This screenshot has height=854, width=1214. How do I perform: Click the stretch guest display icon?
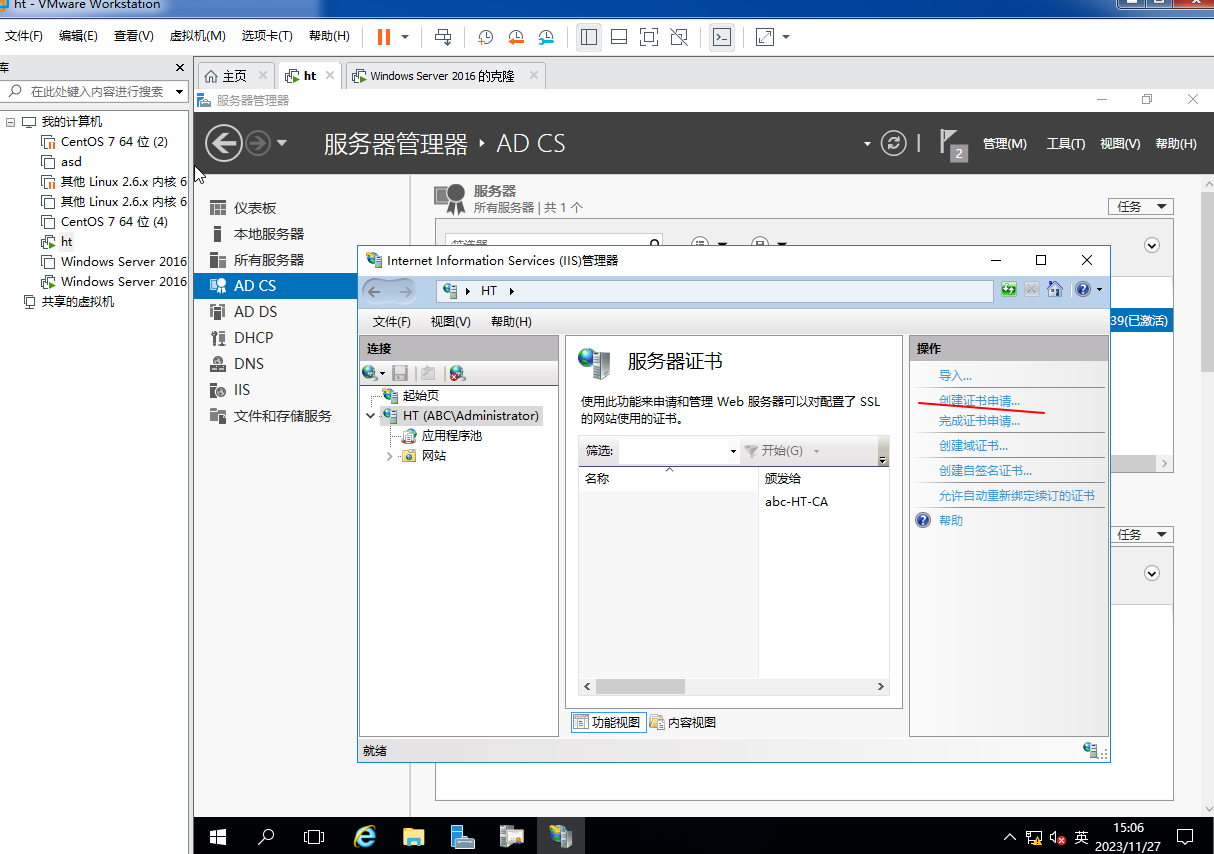point(765,37)
